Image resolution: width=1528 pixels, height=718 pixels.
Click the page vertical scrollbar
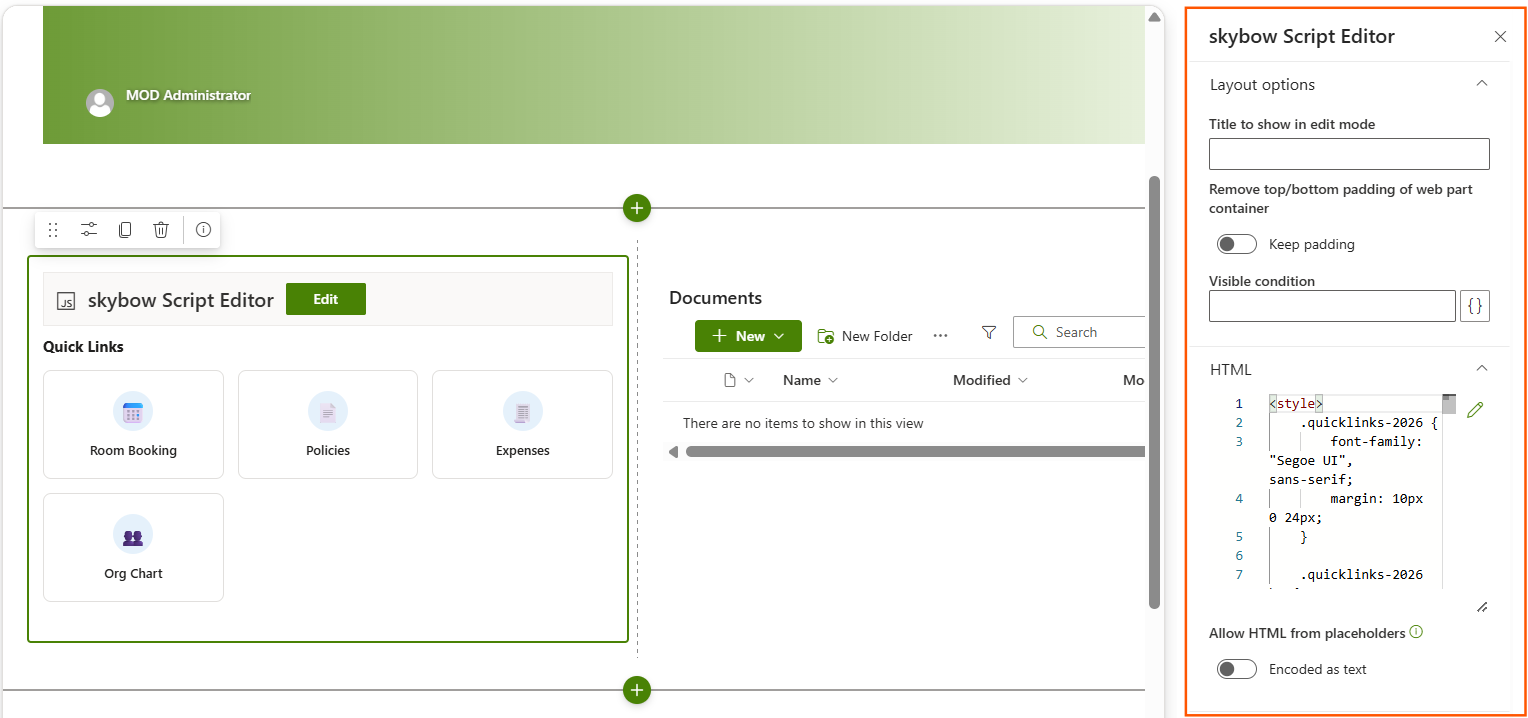(1155, 392)
